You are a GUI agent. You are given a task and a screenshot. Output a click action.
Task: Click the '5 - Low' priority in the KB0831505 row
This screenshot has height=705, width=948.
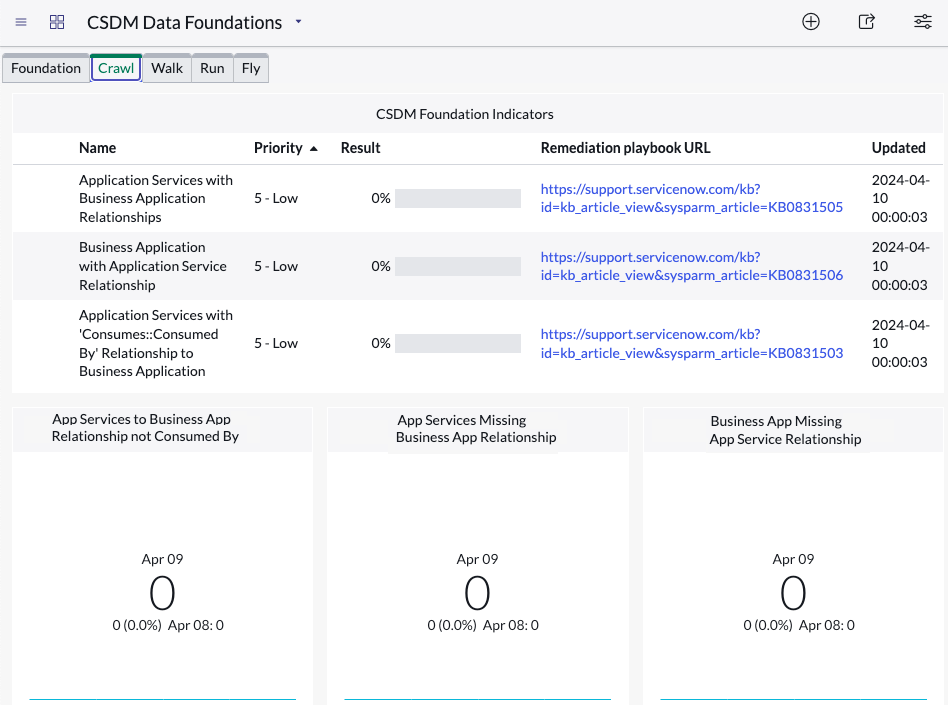(x=276, y=198)
